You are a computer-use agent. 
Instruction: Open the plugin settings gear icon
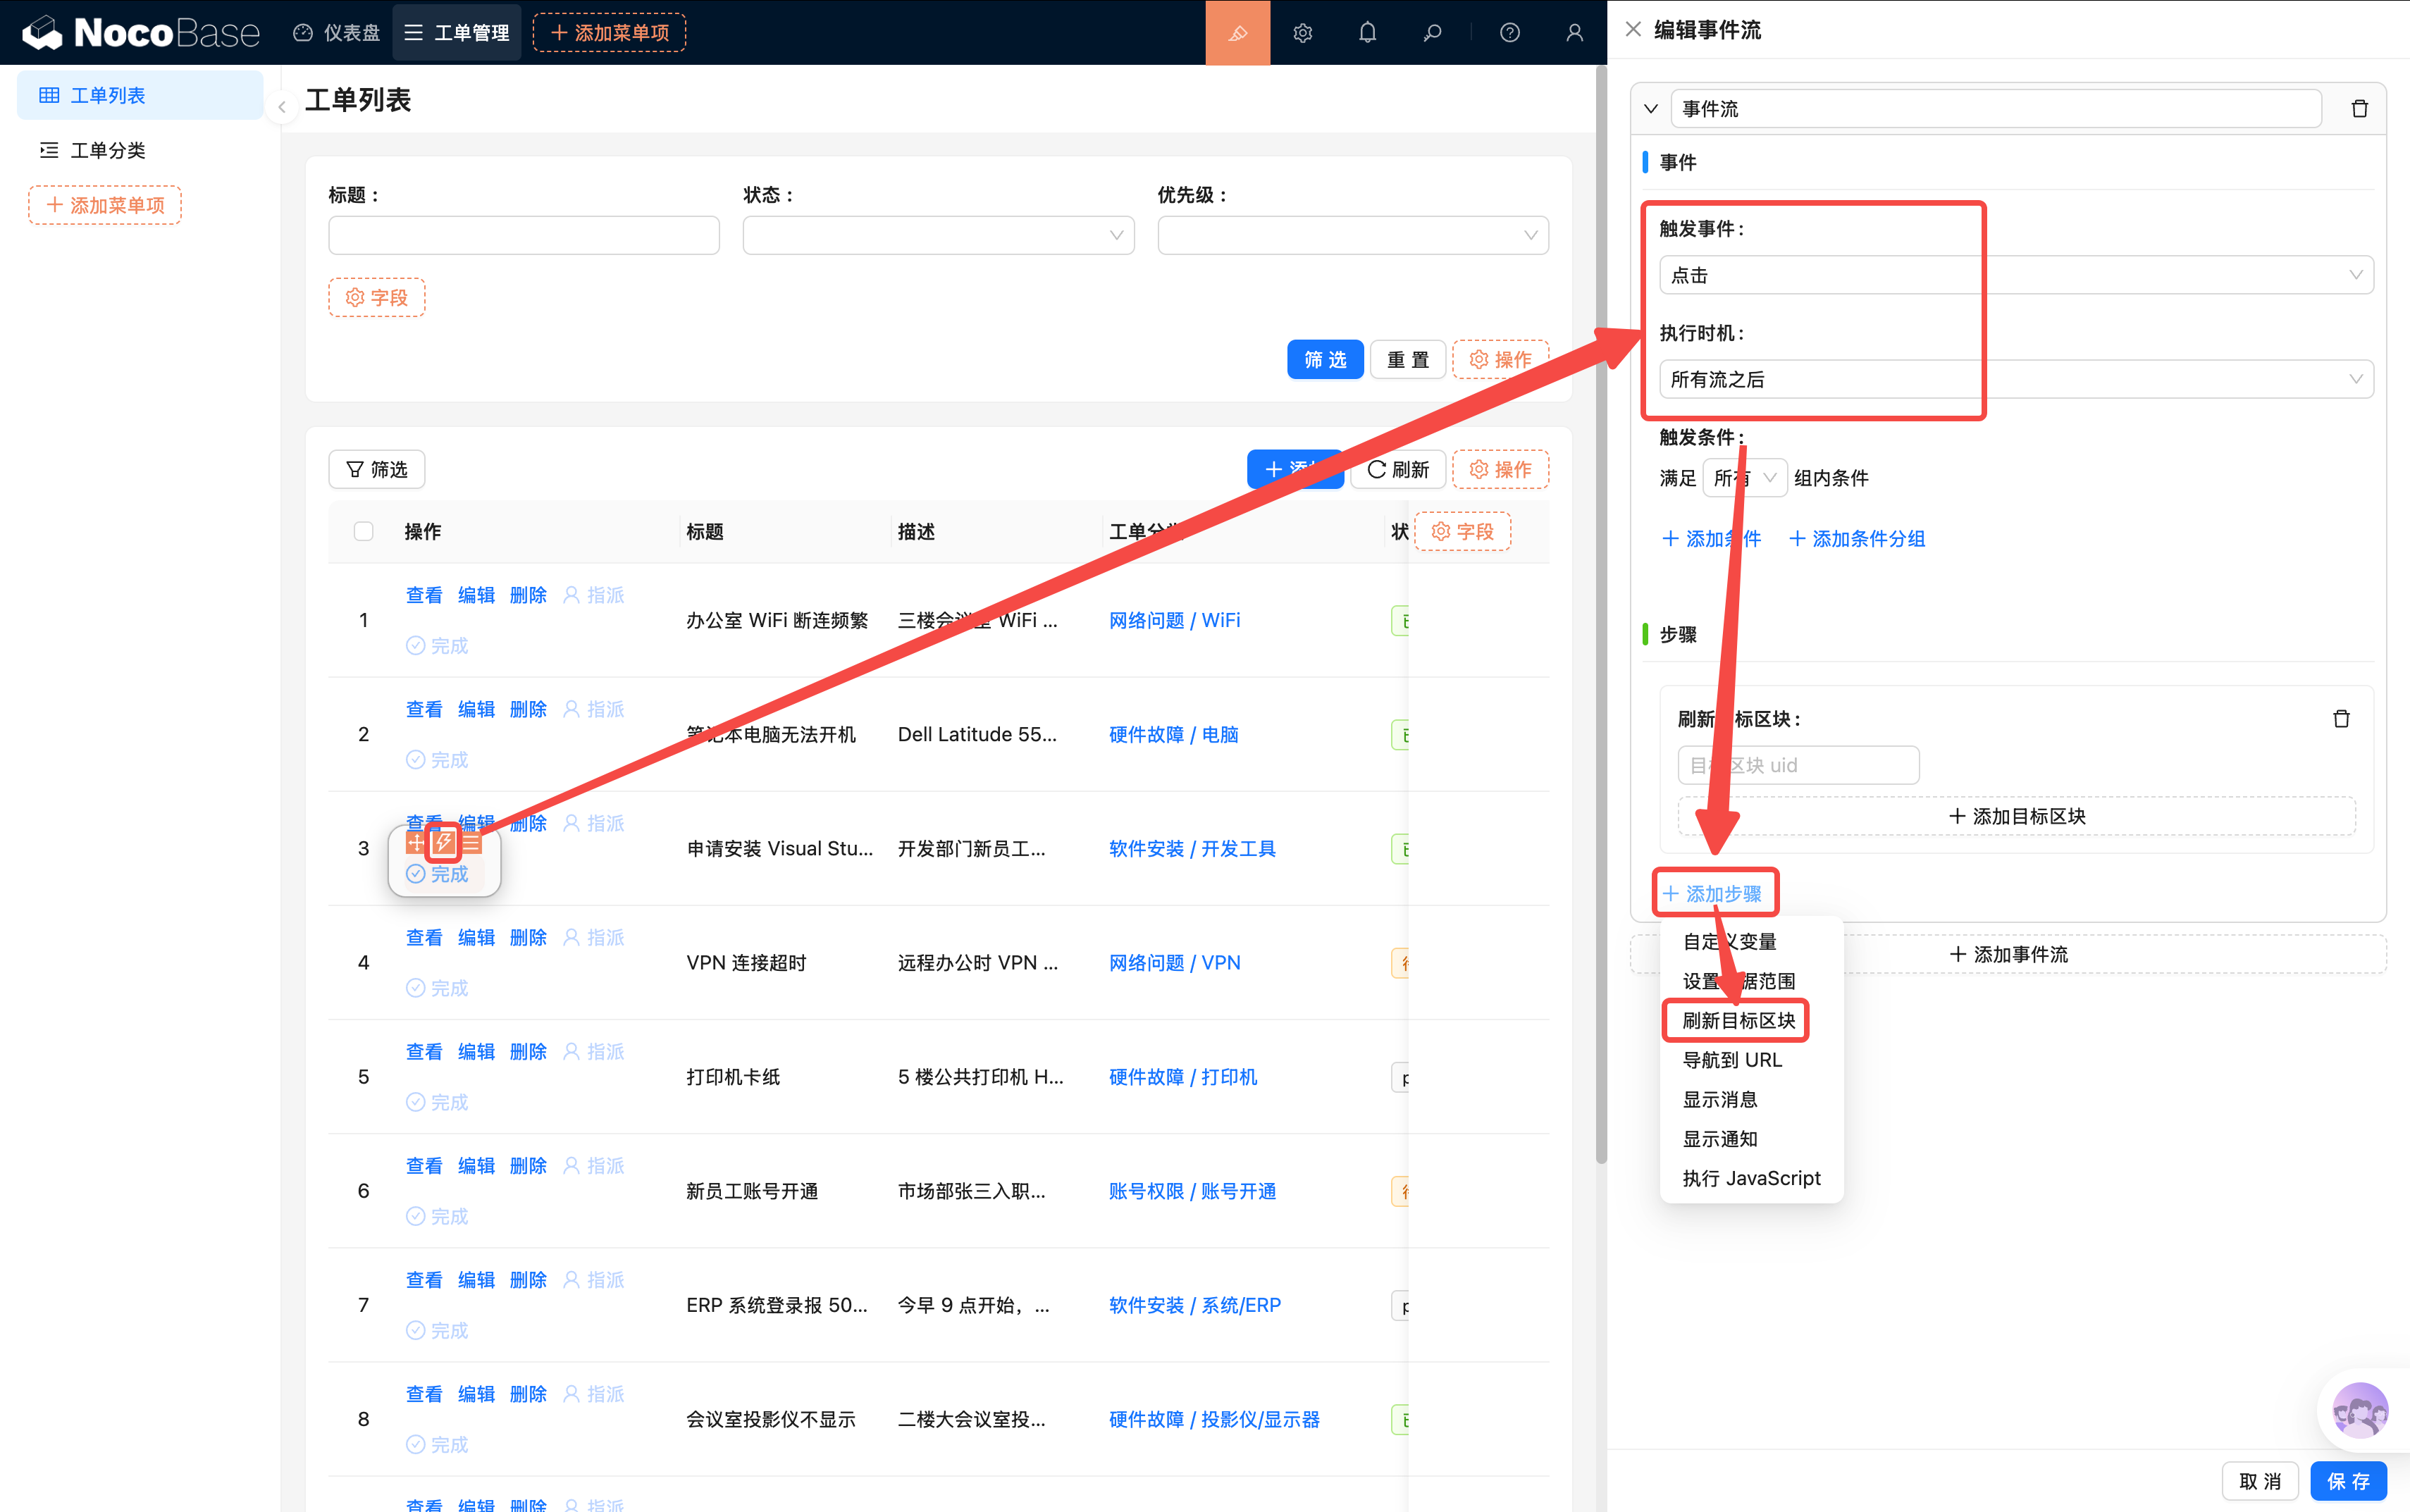tap(1302, 33)
